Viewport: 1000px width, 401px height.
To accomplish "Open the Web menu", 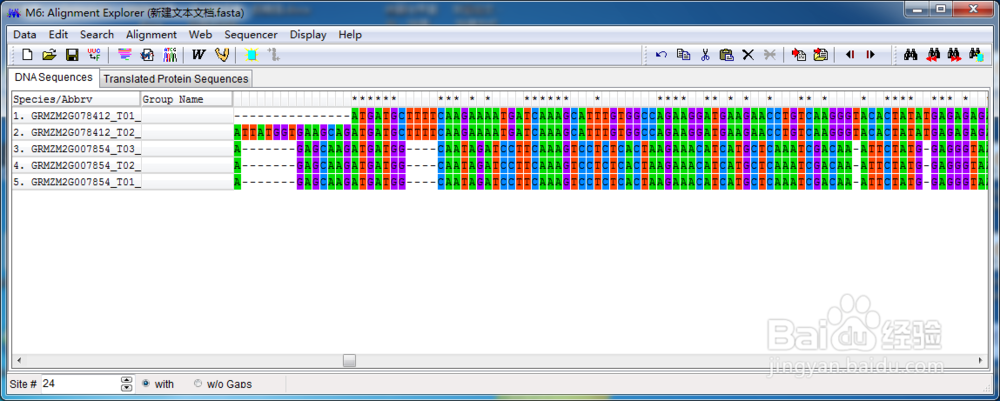I will pos(200,34).
